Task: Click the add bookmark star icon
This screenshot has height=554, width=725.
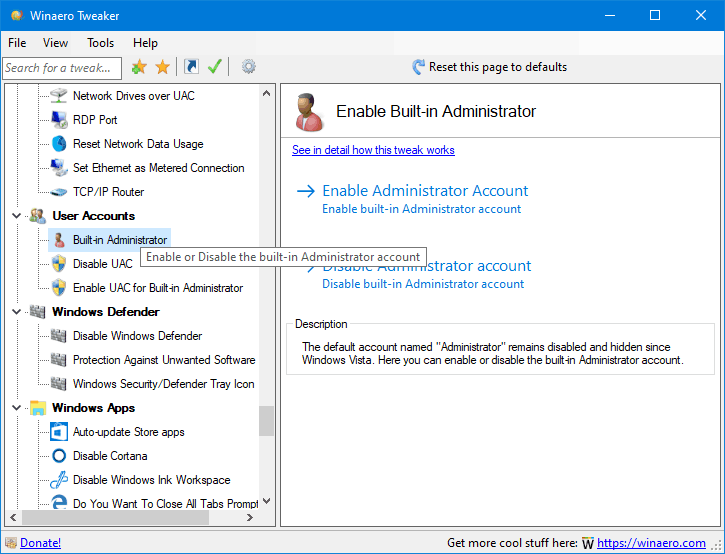Action: click(139, 67)
